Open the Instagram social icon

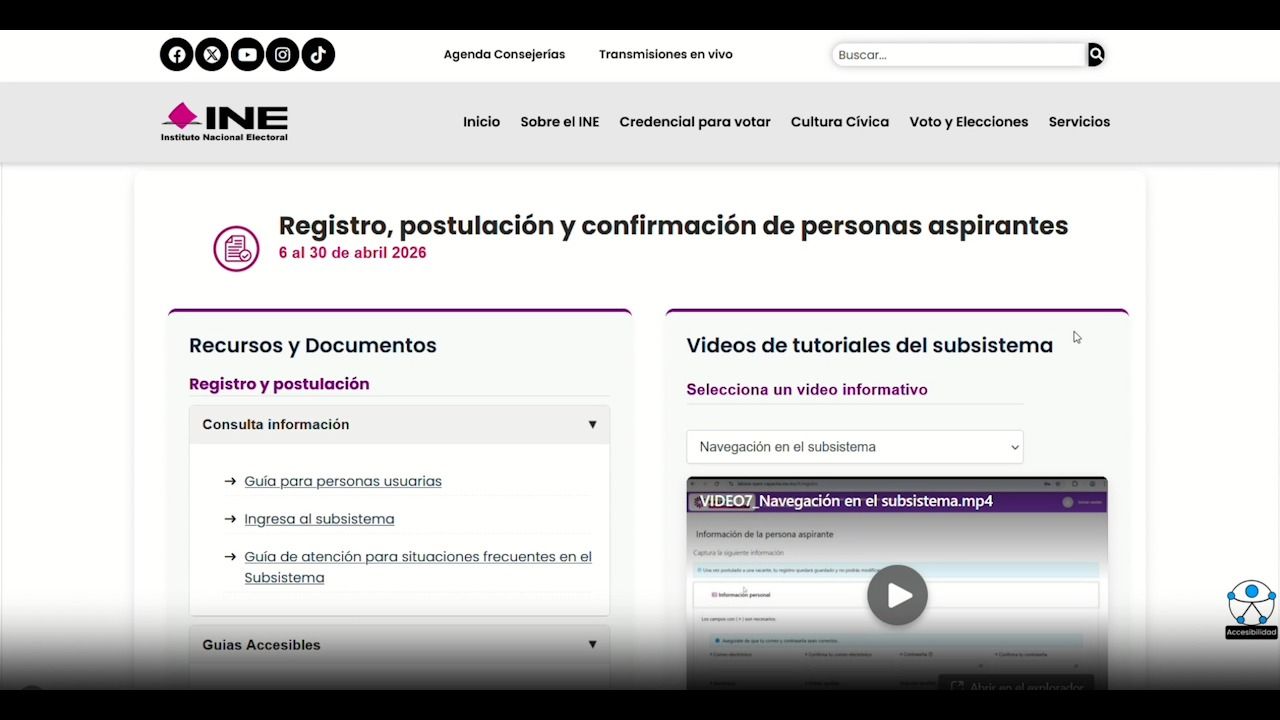pyautogui.click(x=283, y=55)
